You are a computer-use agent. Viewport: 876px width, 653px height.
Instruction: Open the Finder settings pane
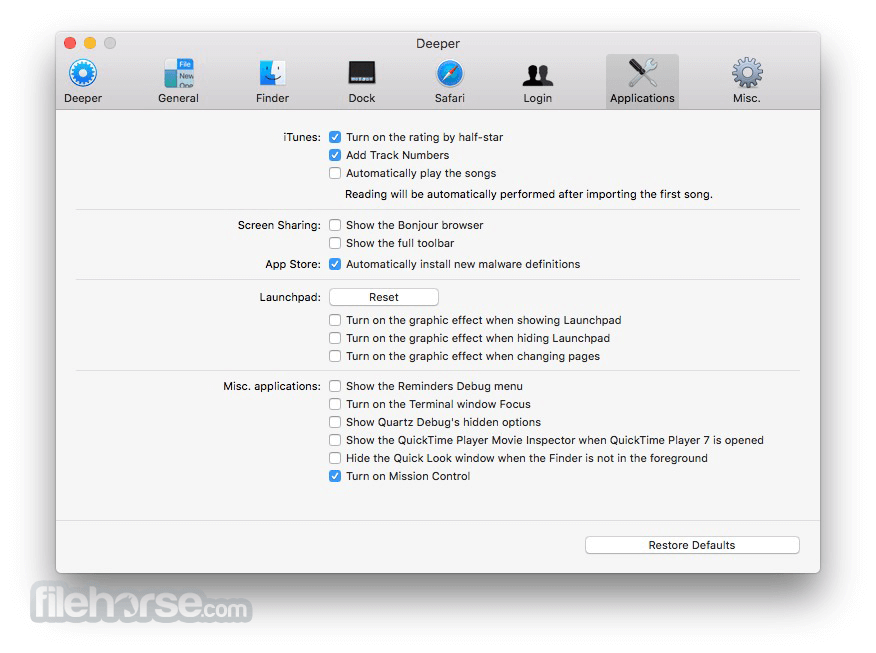point(272,81)
